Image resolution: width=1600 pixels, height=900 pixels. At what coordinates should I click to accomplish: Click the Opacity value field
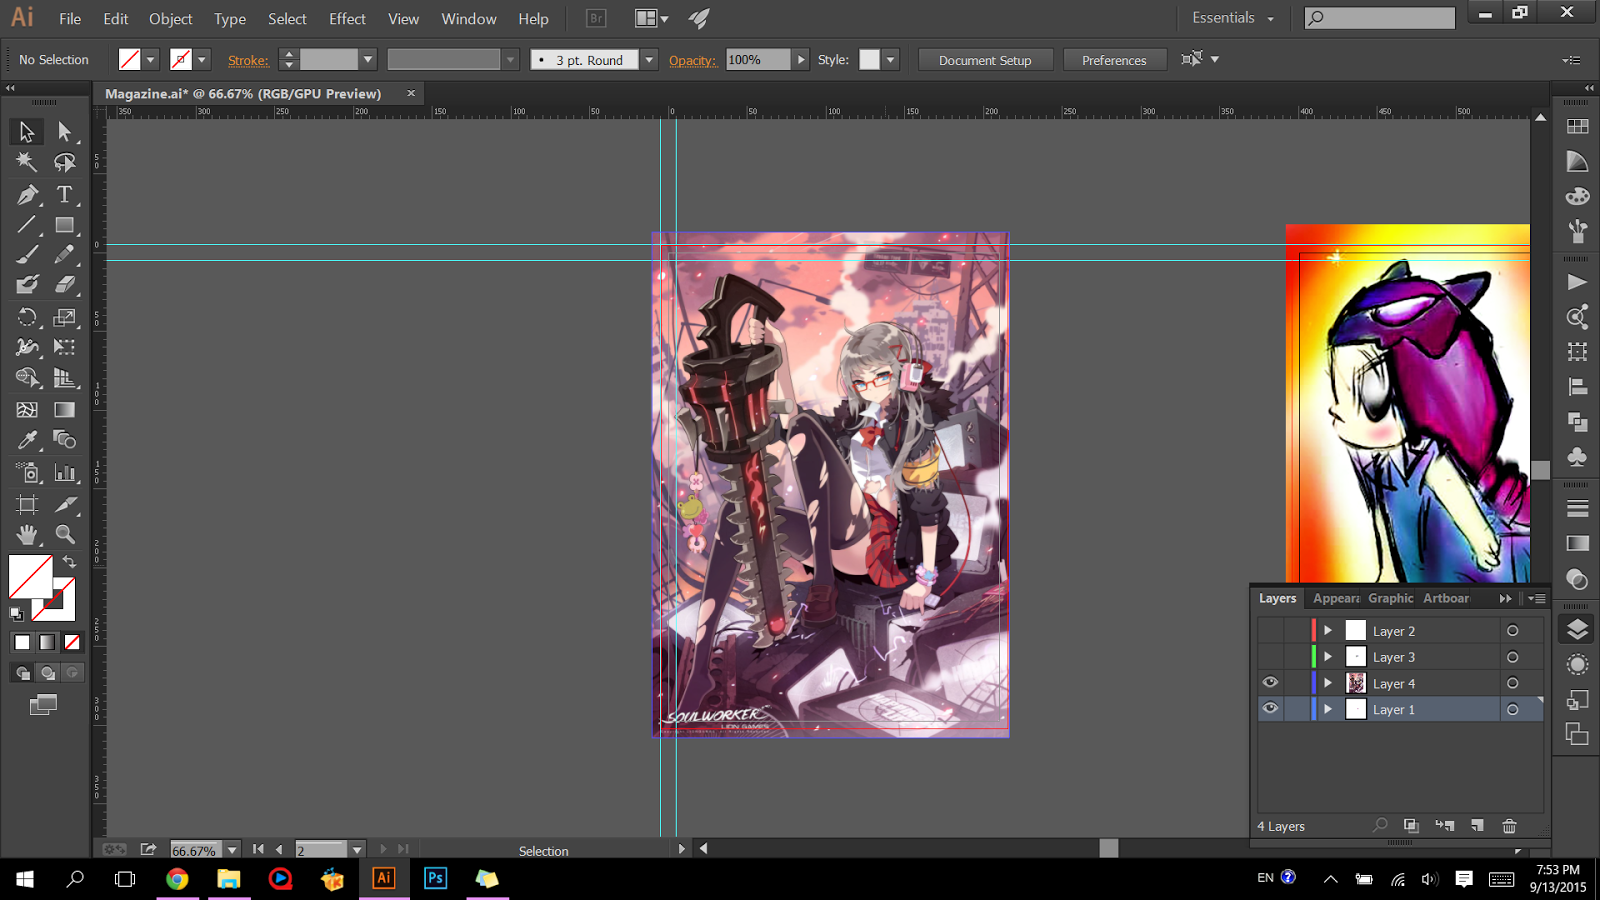tap(758, 60)
